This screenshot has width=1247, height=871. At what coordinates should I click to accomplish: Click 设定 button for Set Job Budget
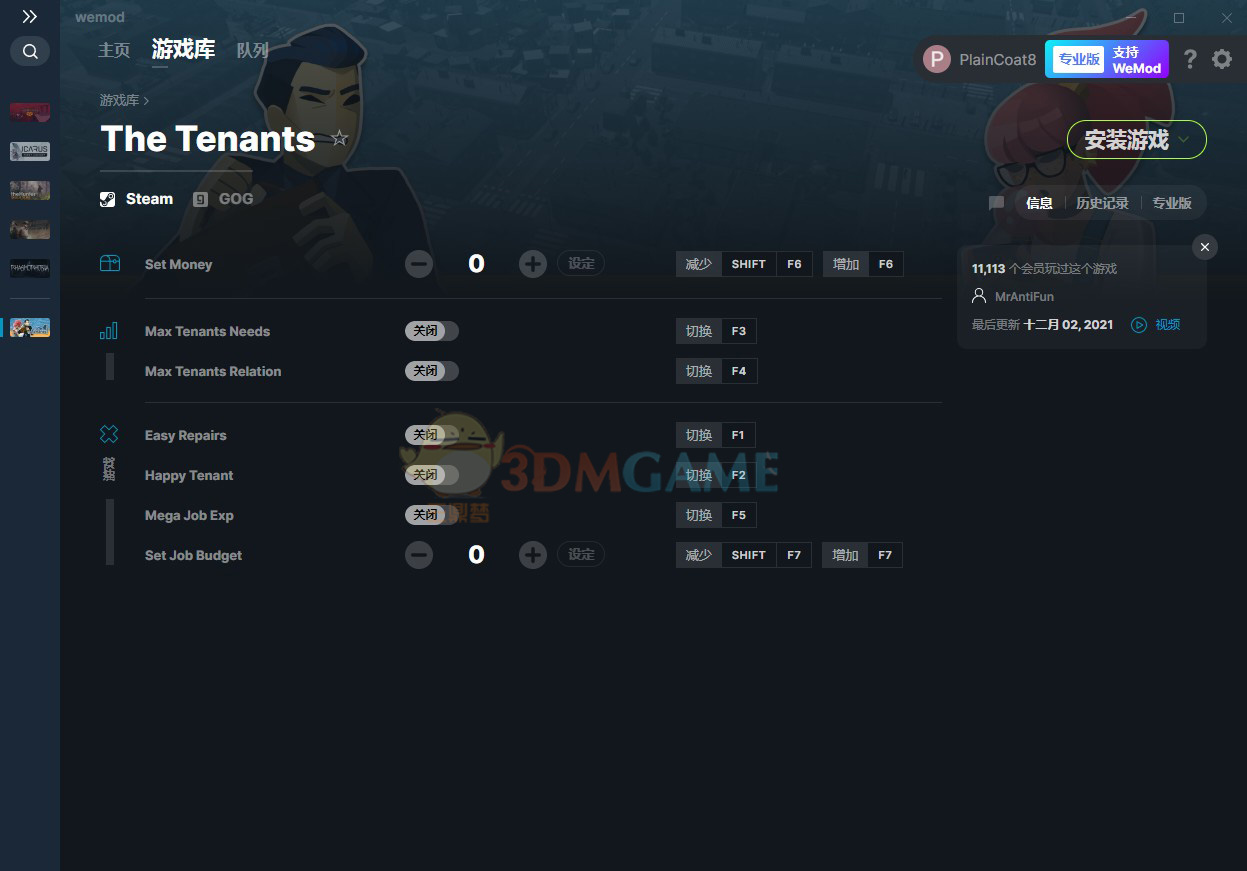581,555
